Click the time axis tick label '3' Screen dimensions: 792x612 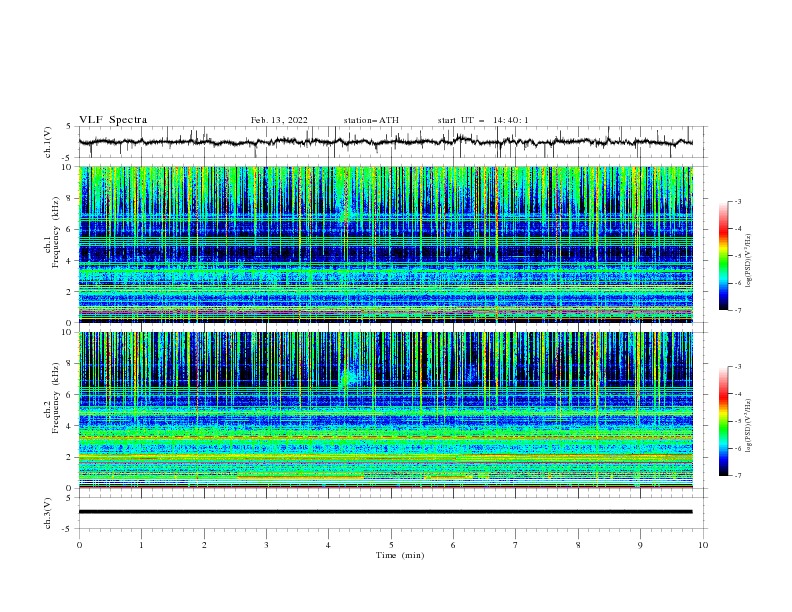[x=266, y=545]
